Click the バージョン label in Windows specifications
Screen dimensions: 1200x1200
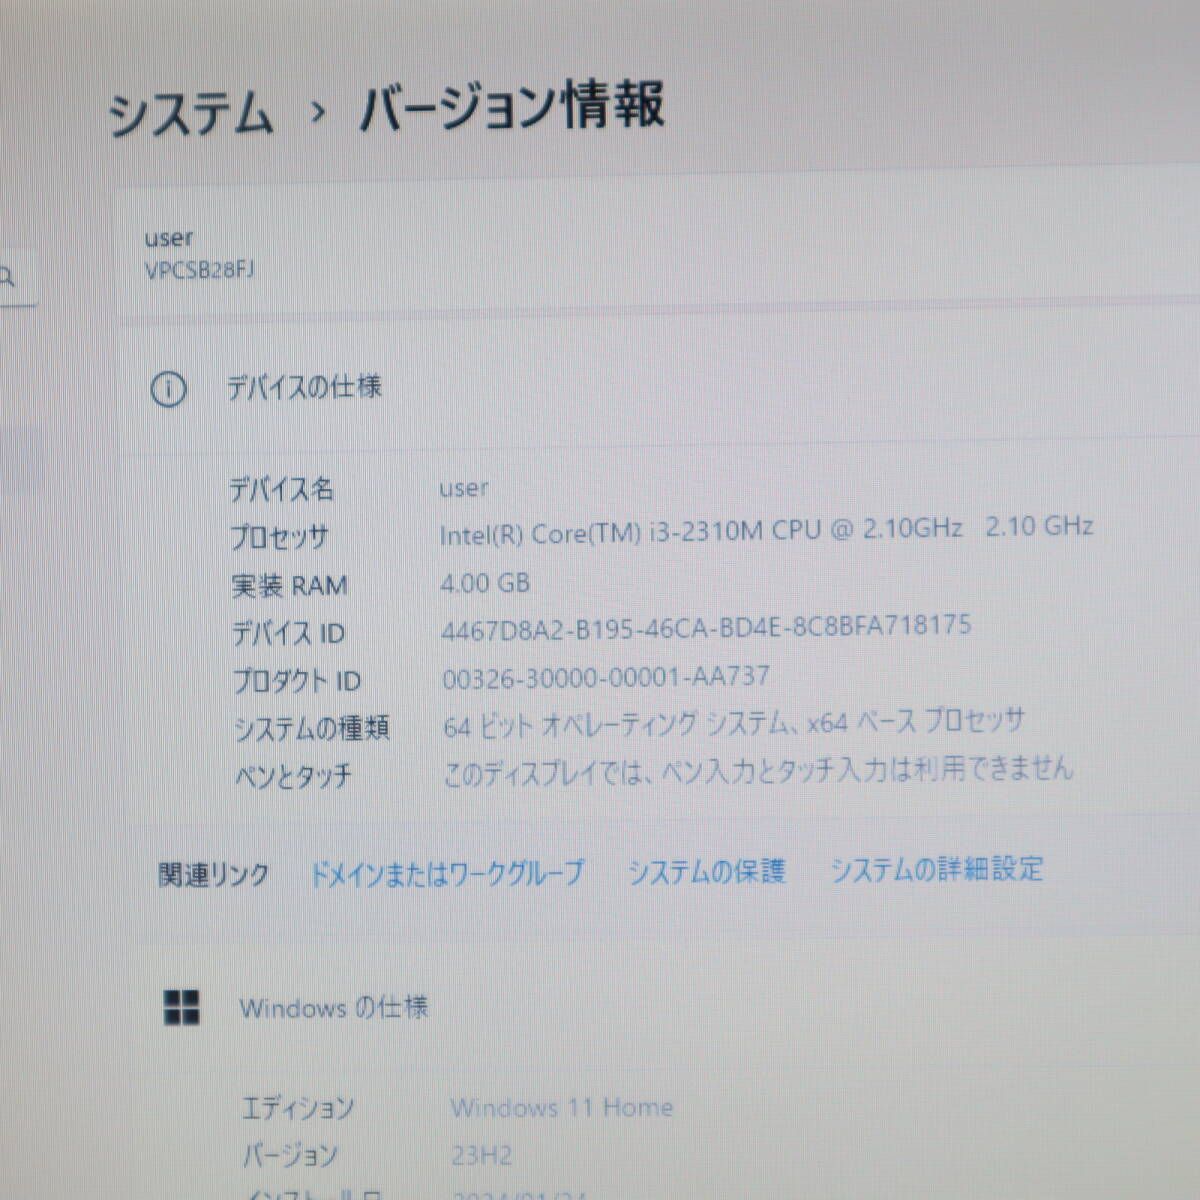[290, 1156]
